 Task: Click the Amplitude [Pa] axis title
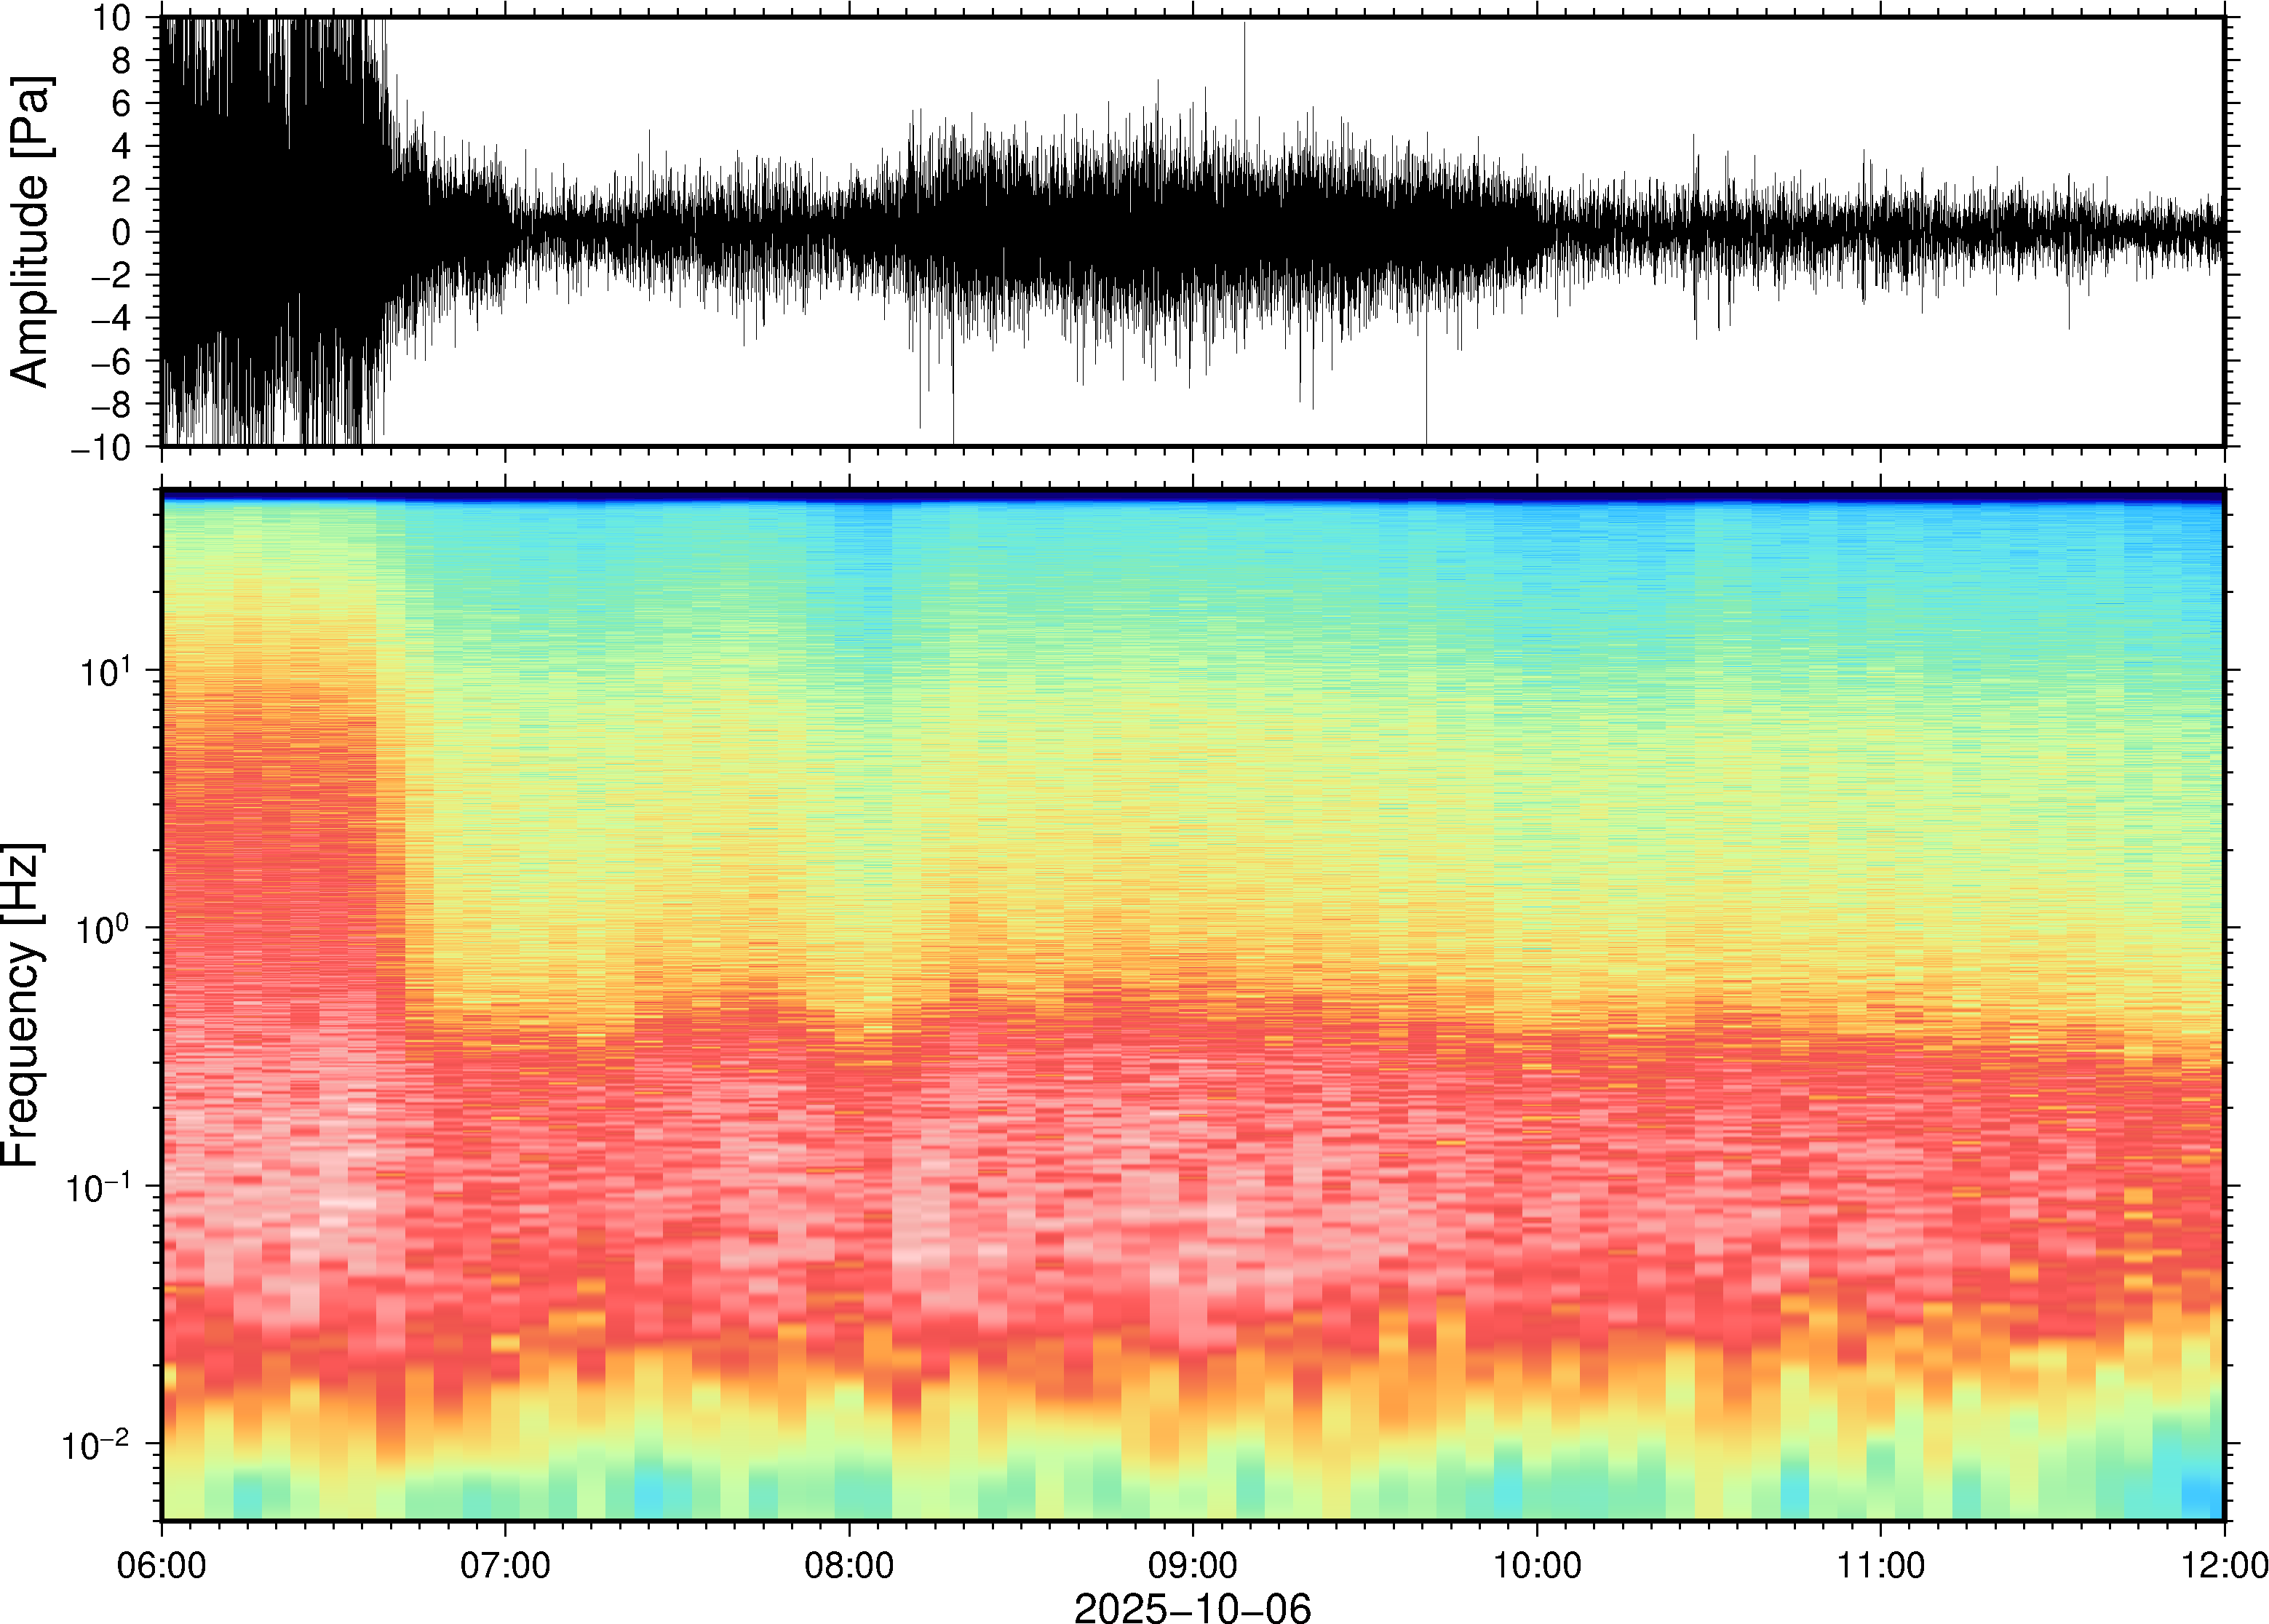point(30,232)
